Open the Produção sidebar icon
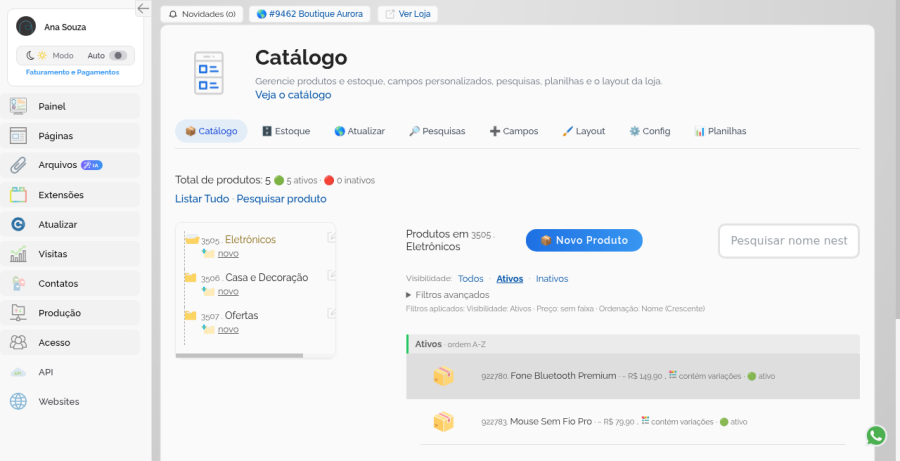Viewport: 900px width, 461px height. 18,313
